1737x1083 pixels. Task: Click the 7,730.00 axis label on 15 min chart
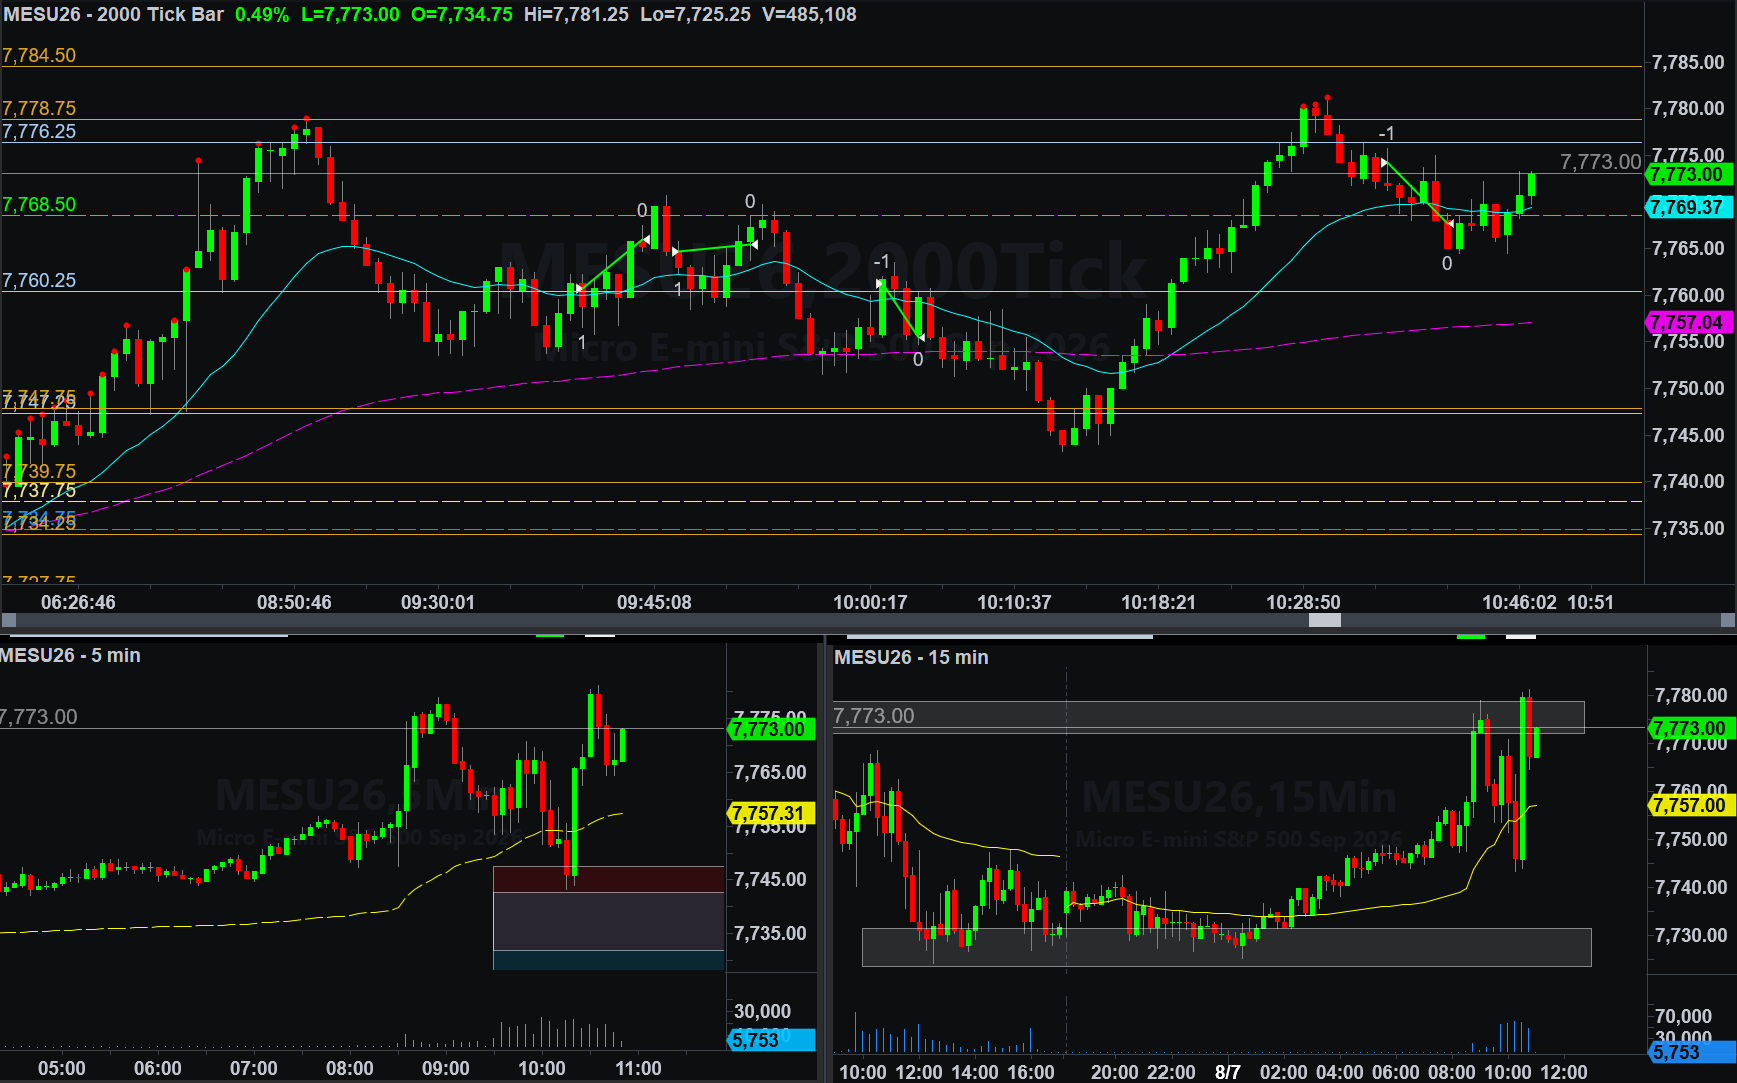tap(1691, 935)
